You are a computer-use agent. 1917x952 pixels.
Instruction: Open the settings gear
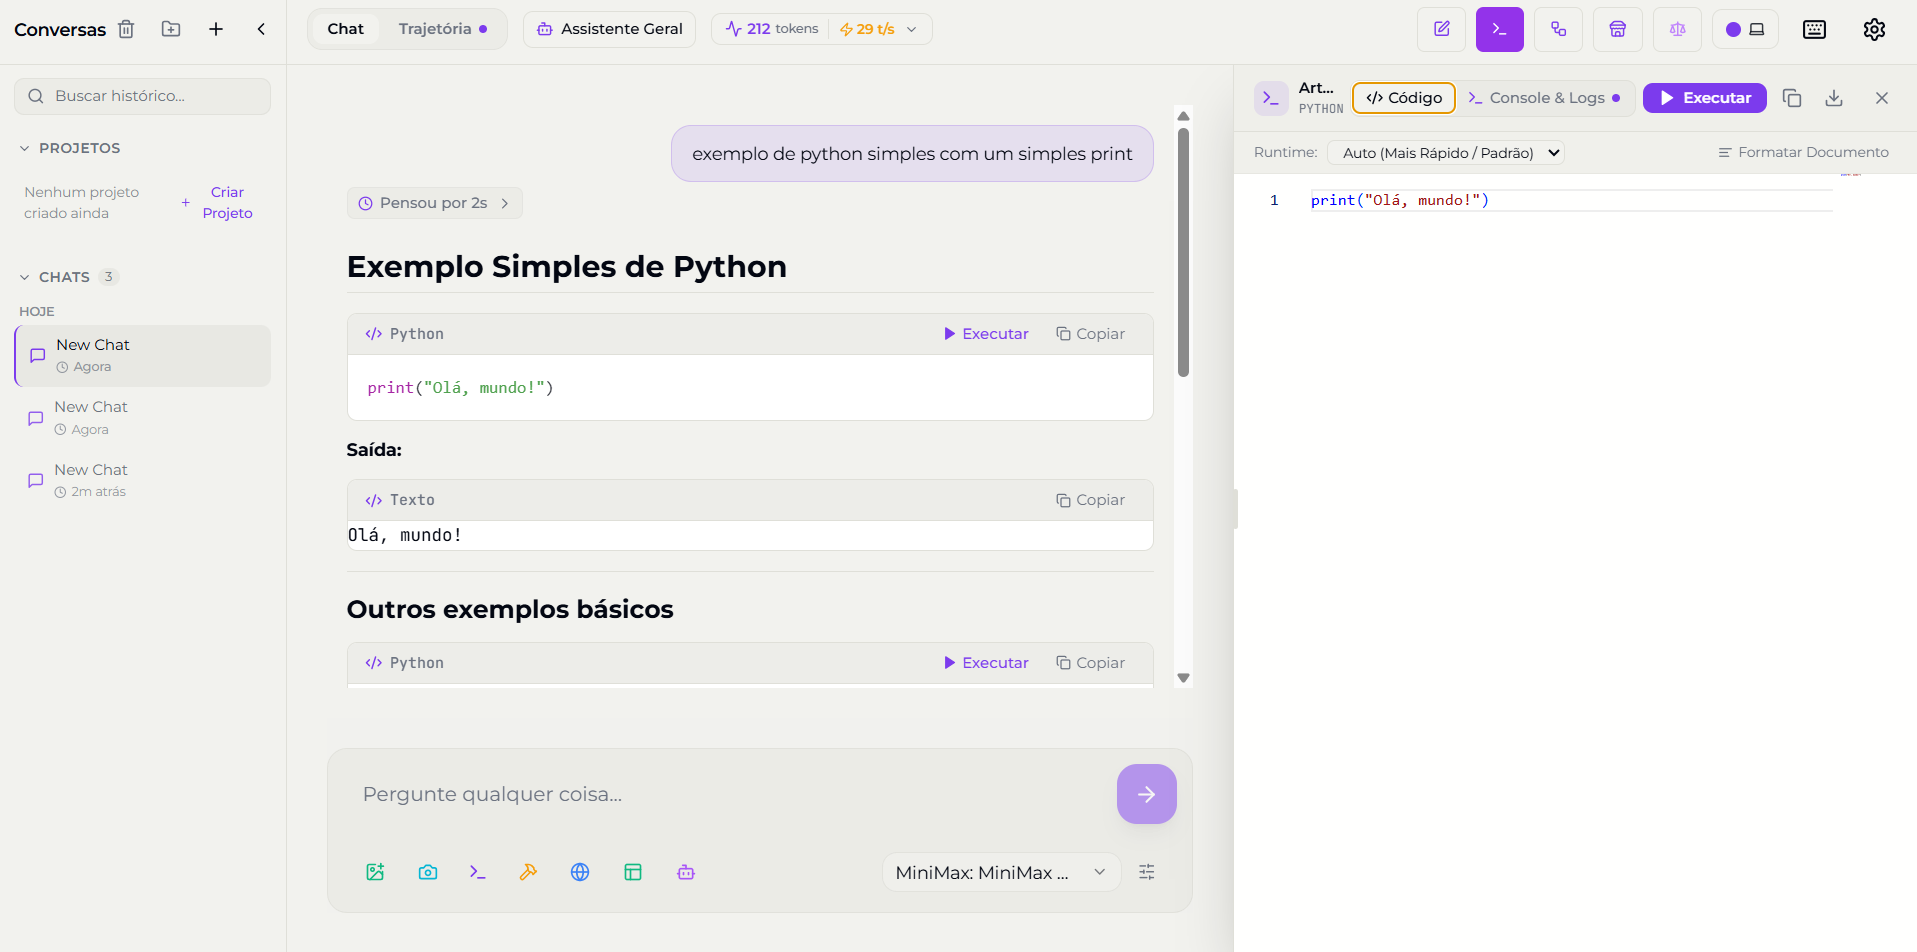[1874, 29]
